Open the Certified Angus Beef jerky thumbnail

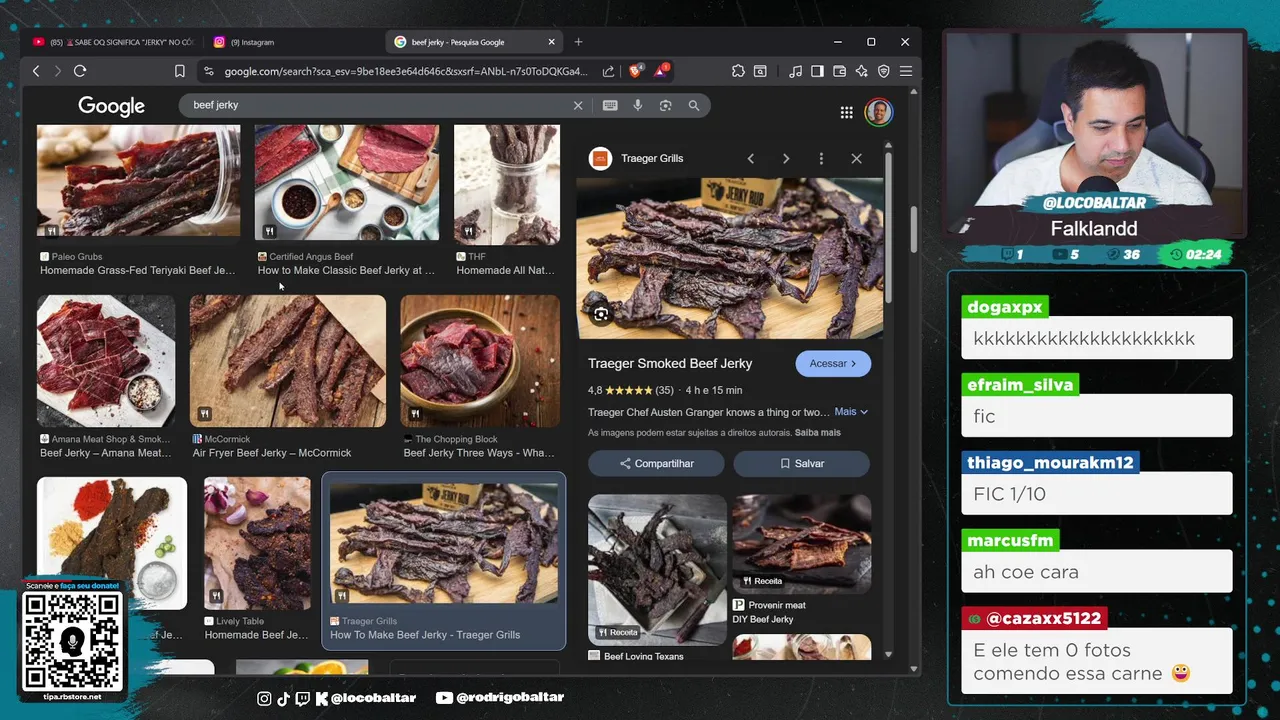pos(347,183)
